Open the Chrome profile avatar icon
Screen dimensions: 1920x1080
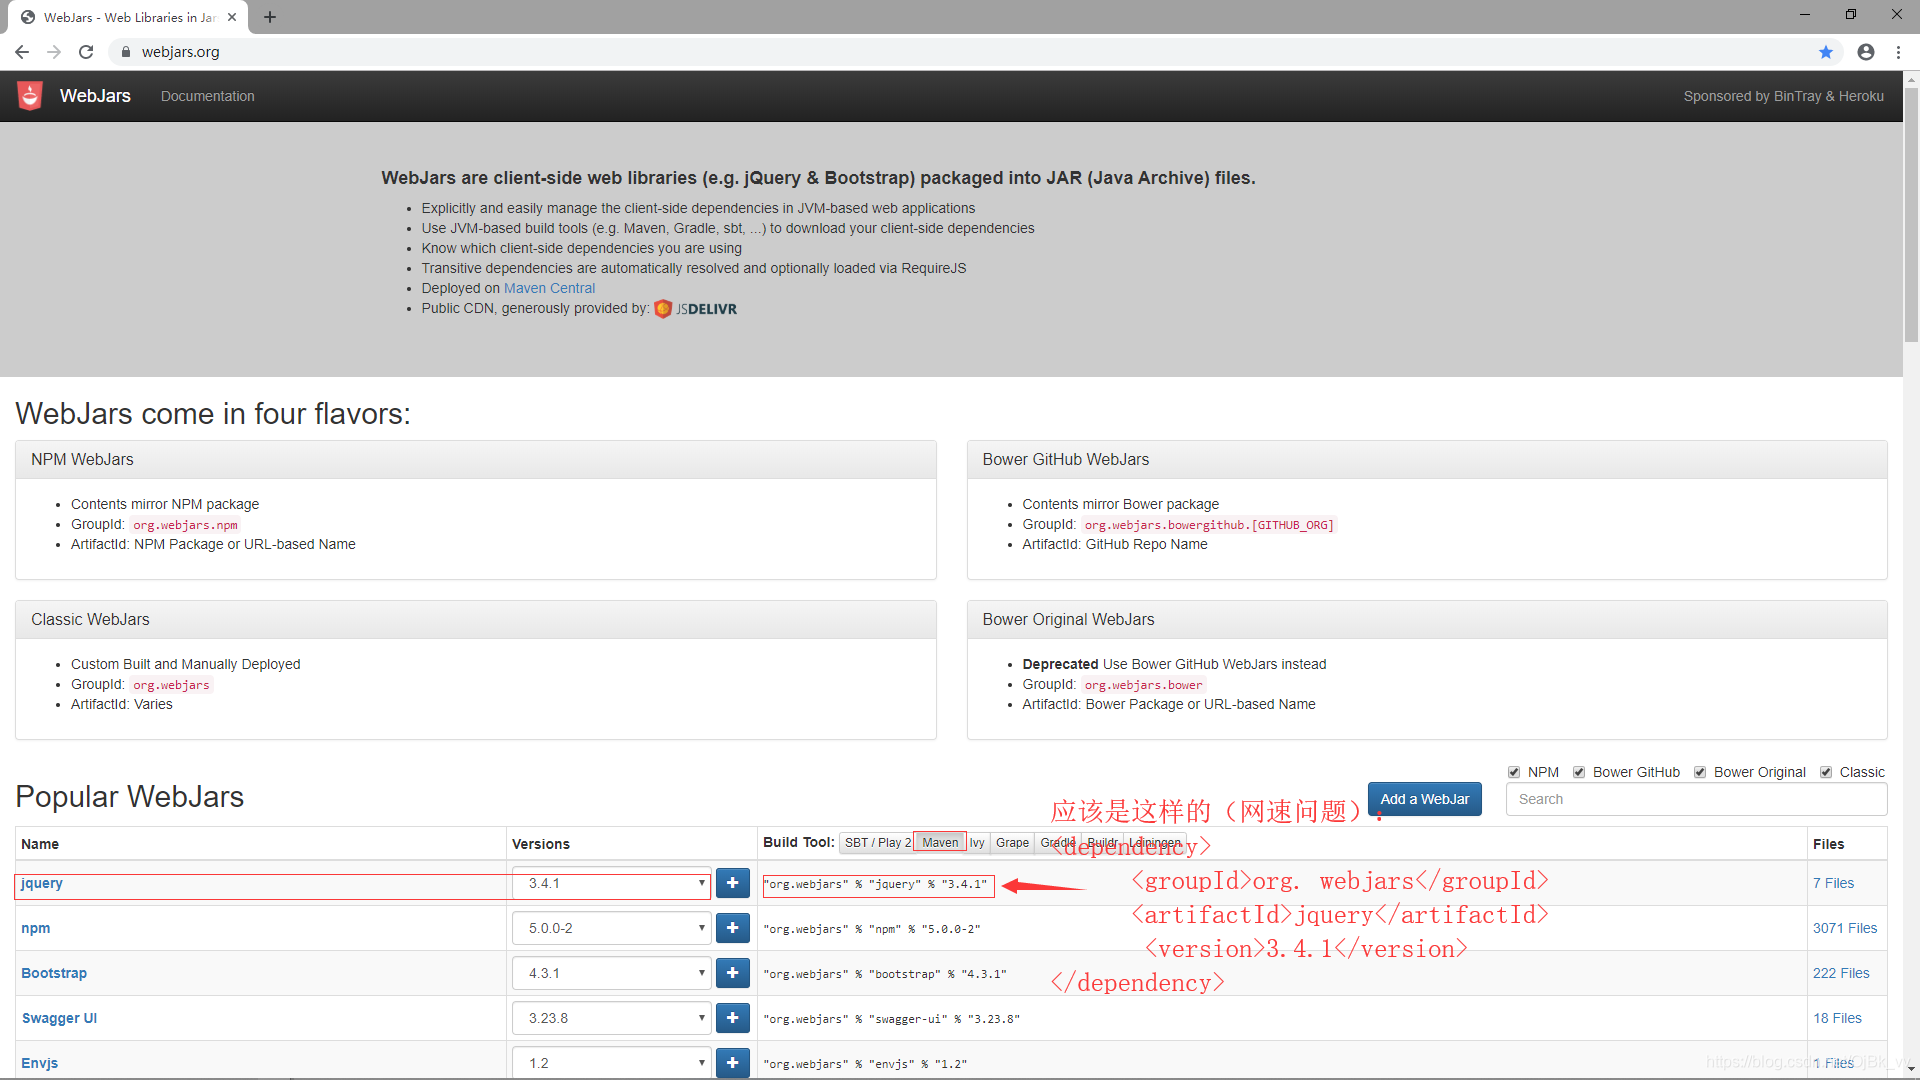coord(1865,52)
